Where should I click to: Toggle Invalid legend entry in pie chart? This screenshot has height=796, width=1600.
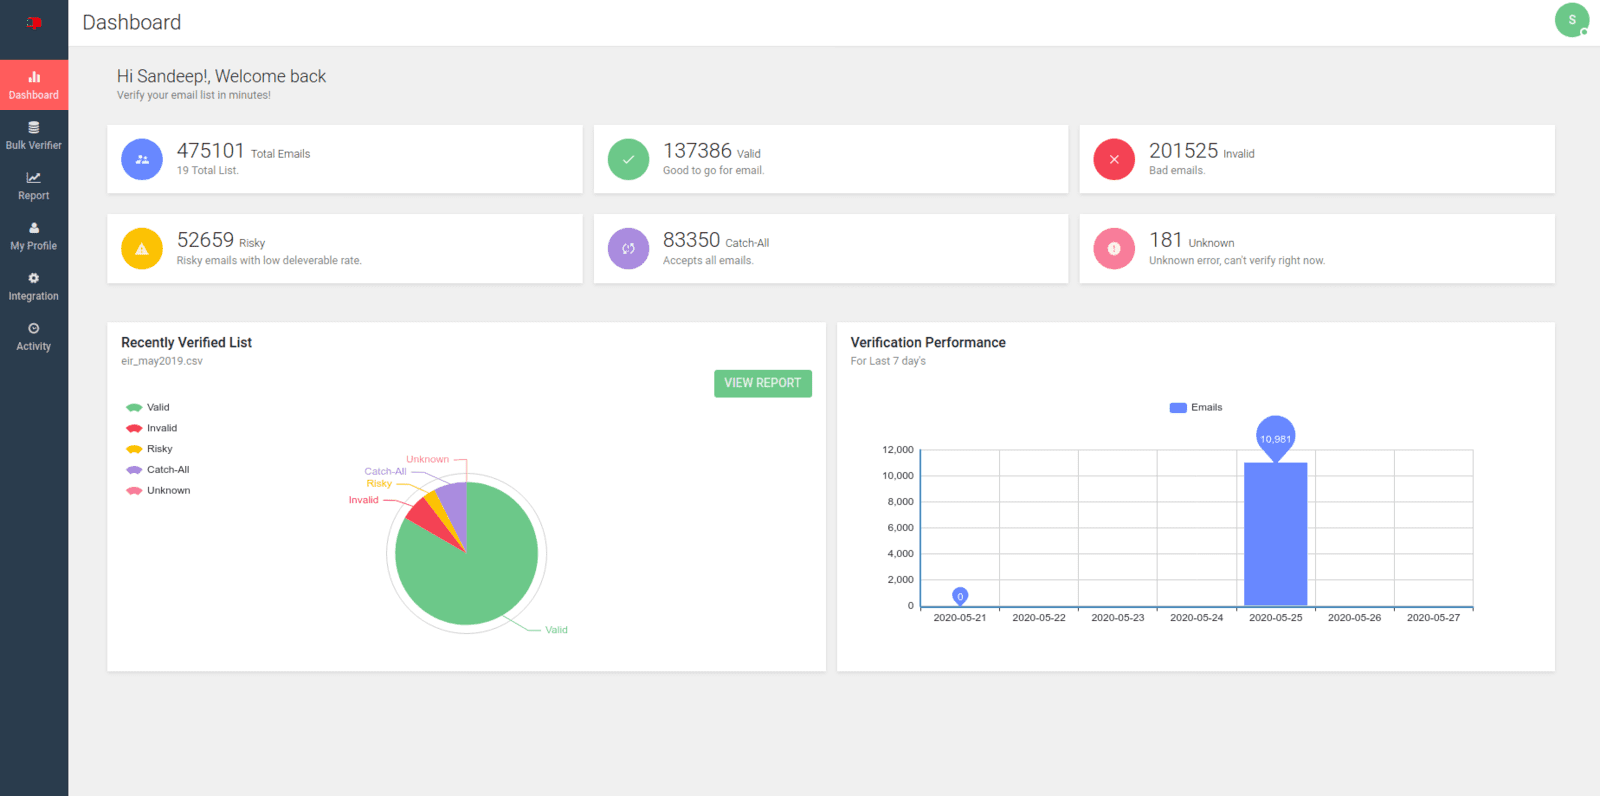(151, 428)
